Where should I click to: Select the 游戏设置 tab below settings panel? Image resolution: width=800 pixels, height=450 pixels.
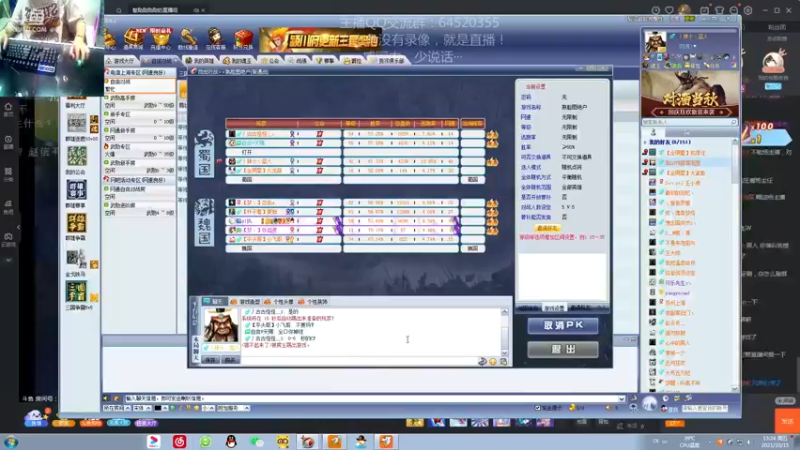click(x=554, y=308)
